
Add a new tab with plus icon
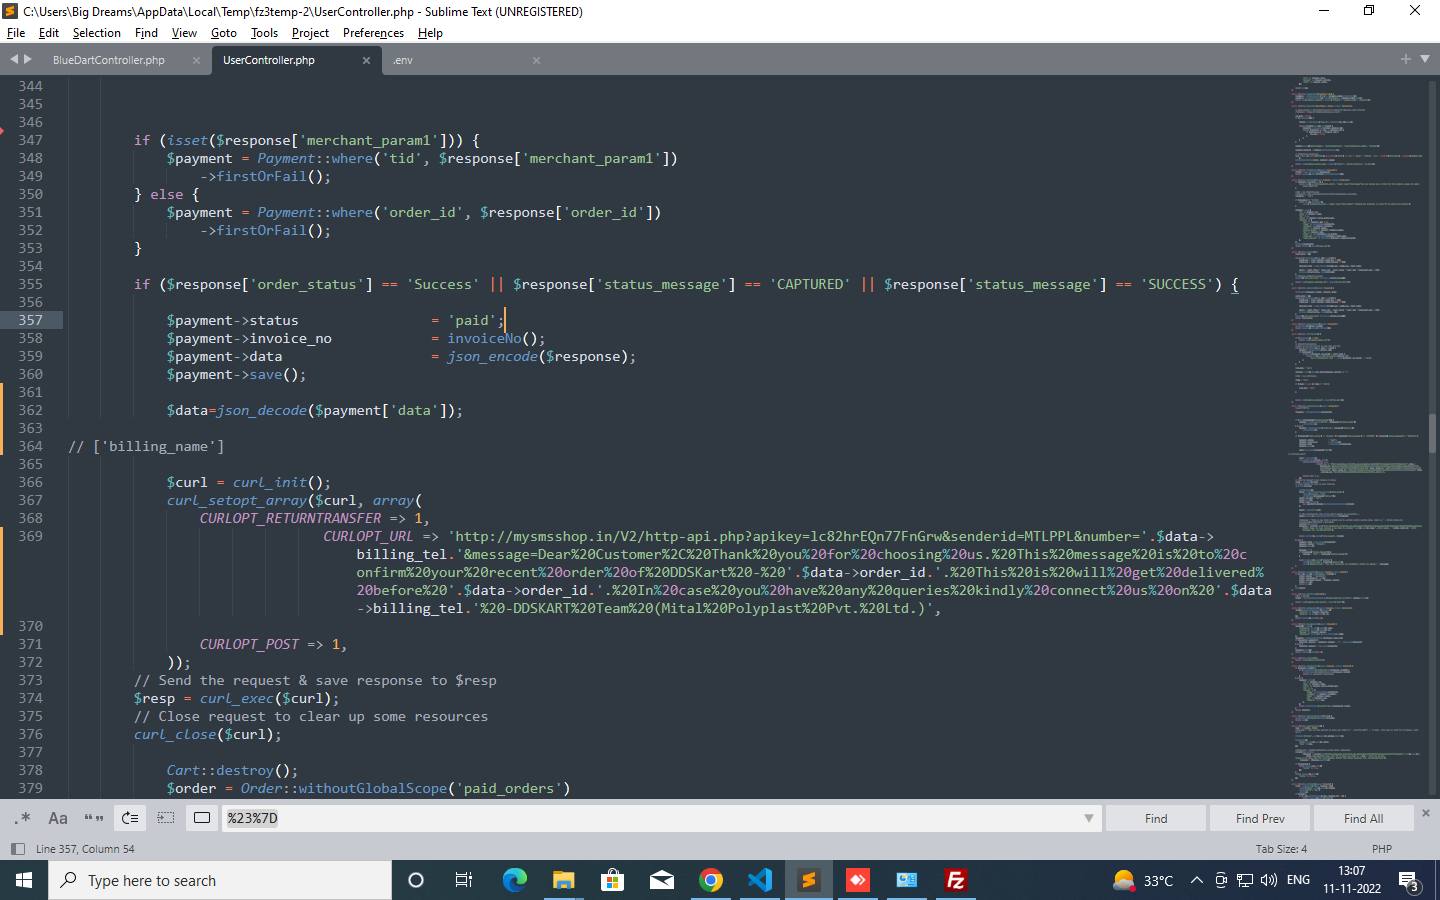(x=1405, y=60)
